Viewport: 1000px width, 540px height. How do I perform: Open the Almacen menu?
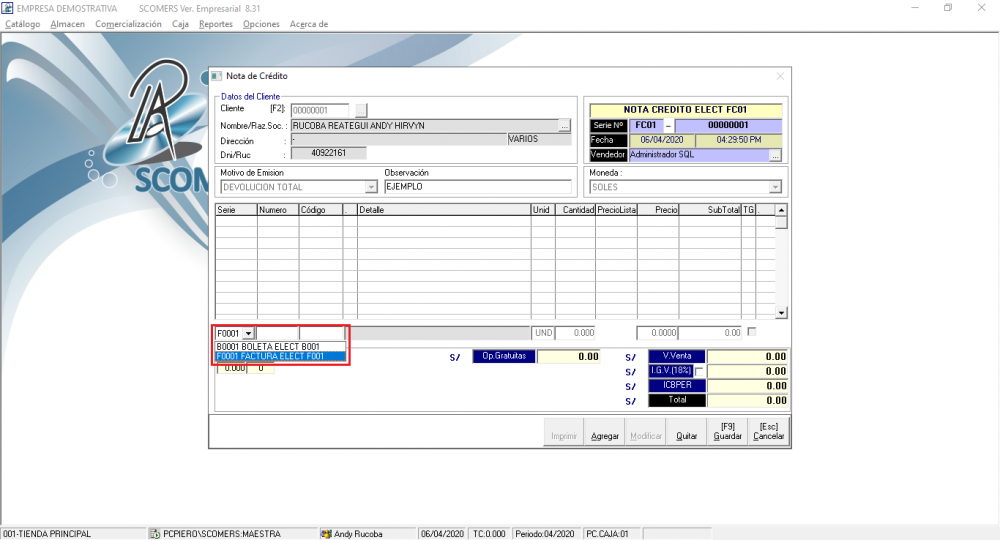68,24
